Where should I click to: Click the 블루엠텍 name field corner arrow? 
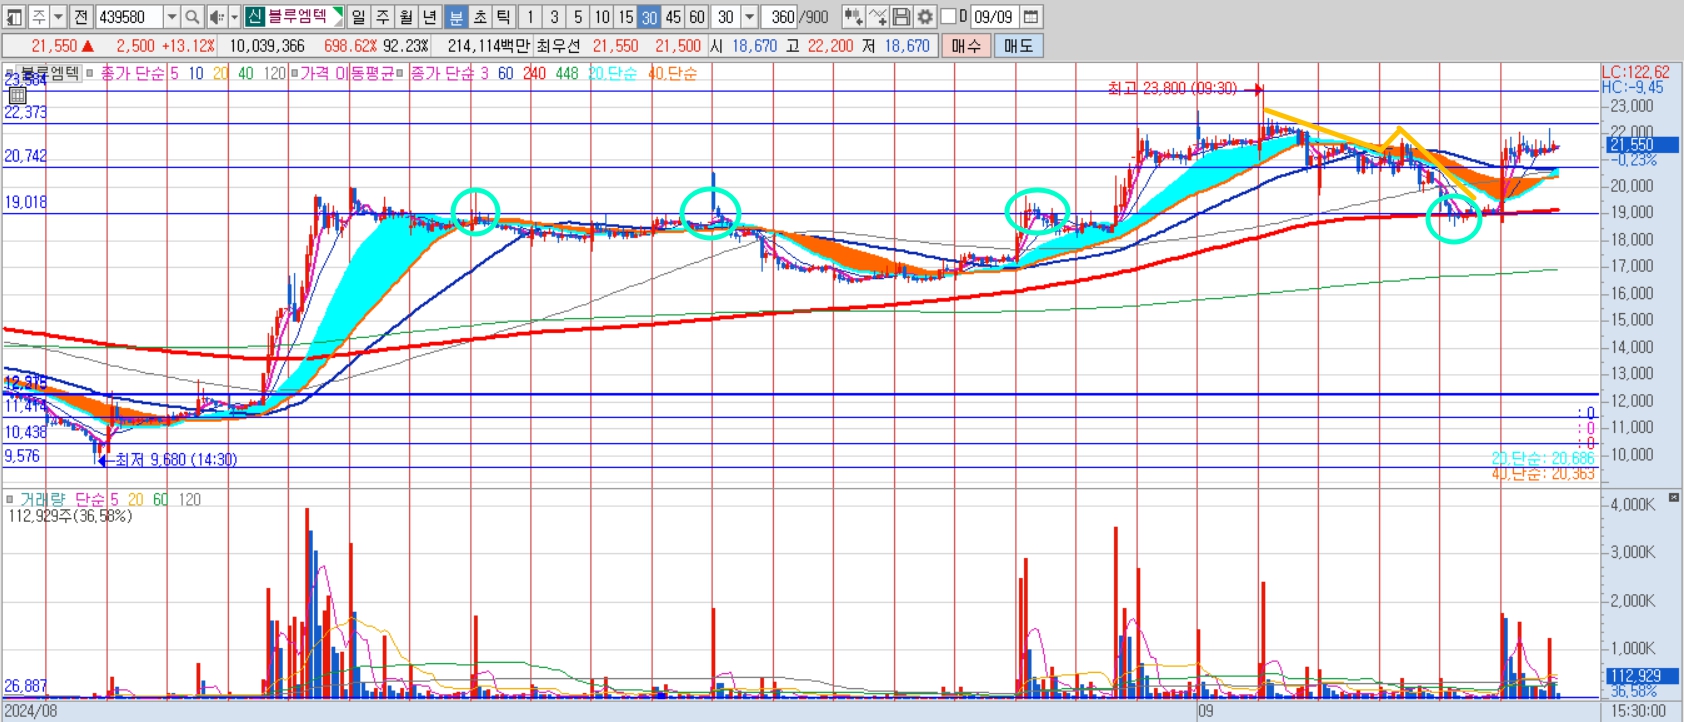[x=338, y=13]
